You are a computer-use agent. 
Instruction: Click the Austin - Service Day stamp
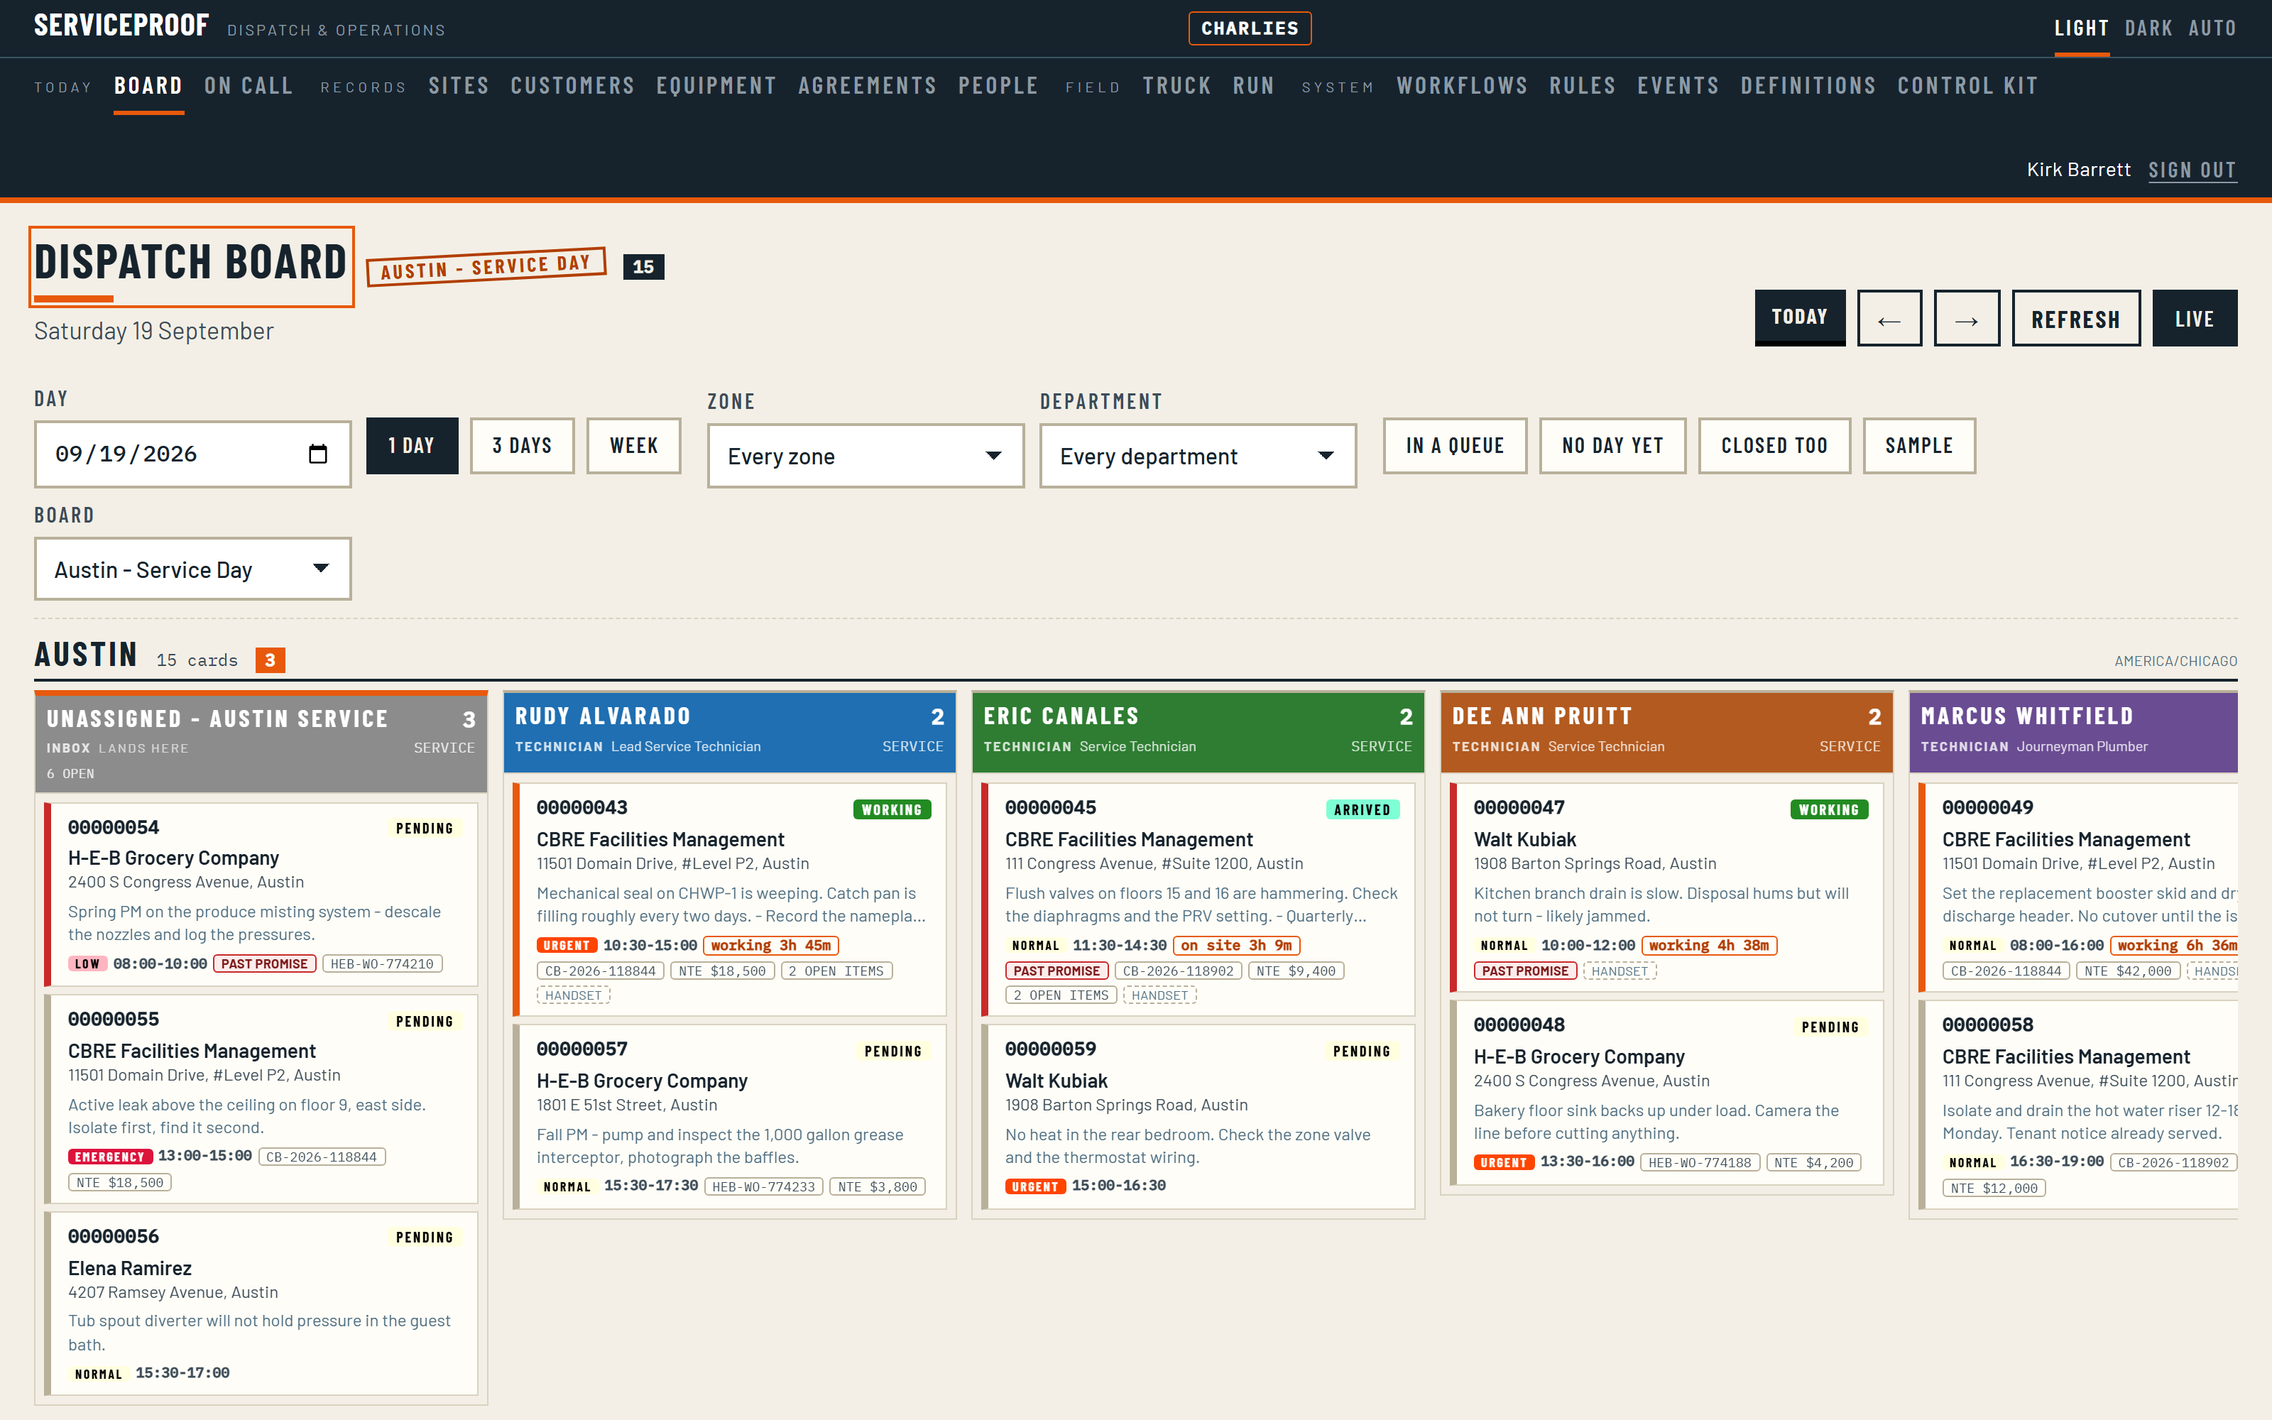pos(486,266)
